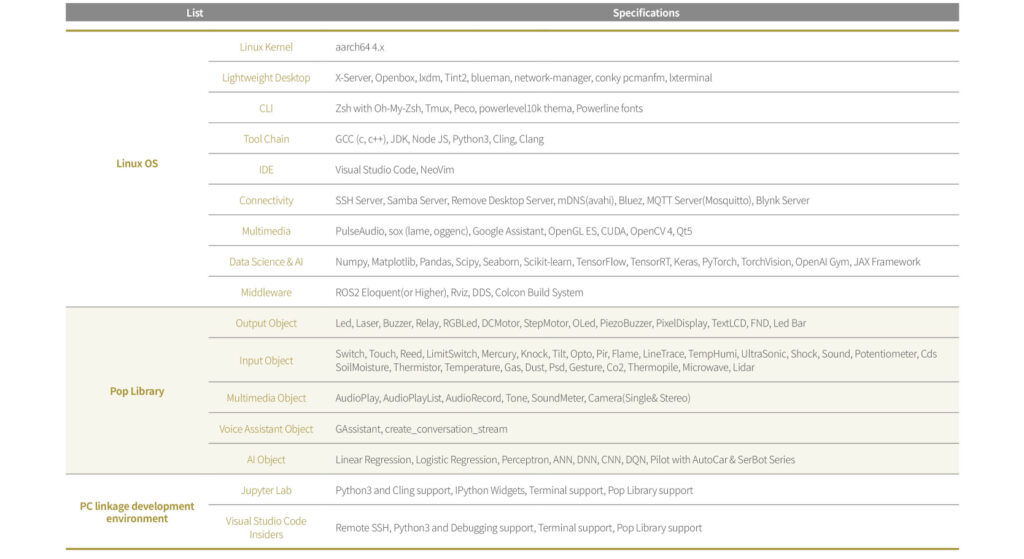1024x559 pixels.
Task: Click the "Voice Assistant Object" row label
Action: coord(266,429)
